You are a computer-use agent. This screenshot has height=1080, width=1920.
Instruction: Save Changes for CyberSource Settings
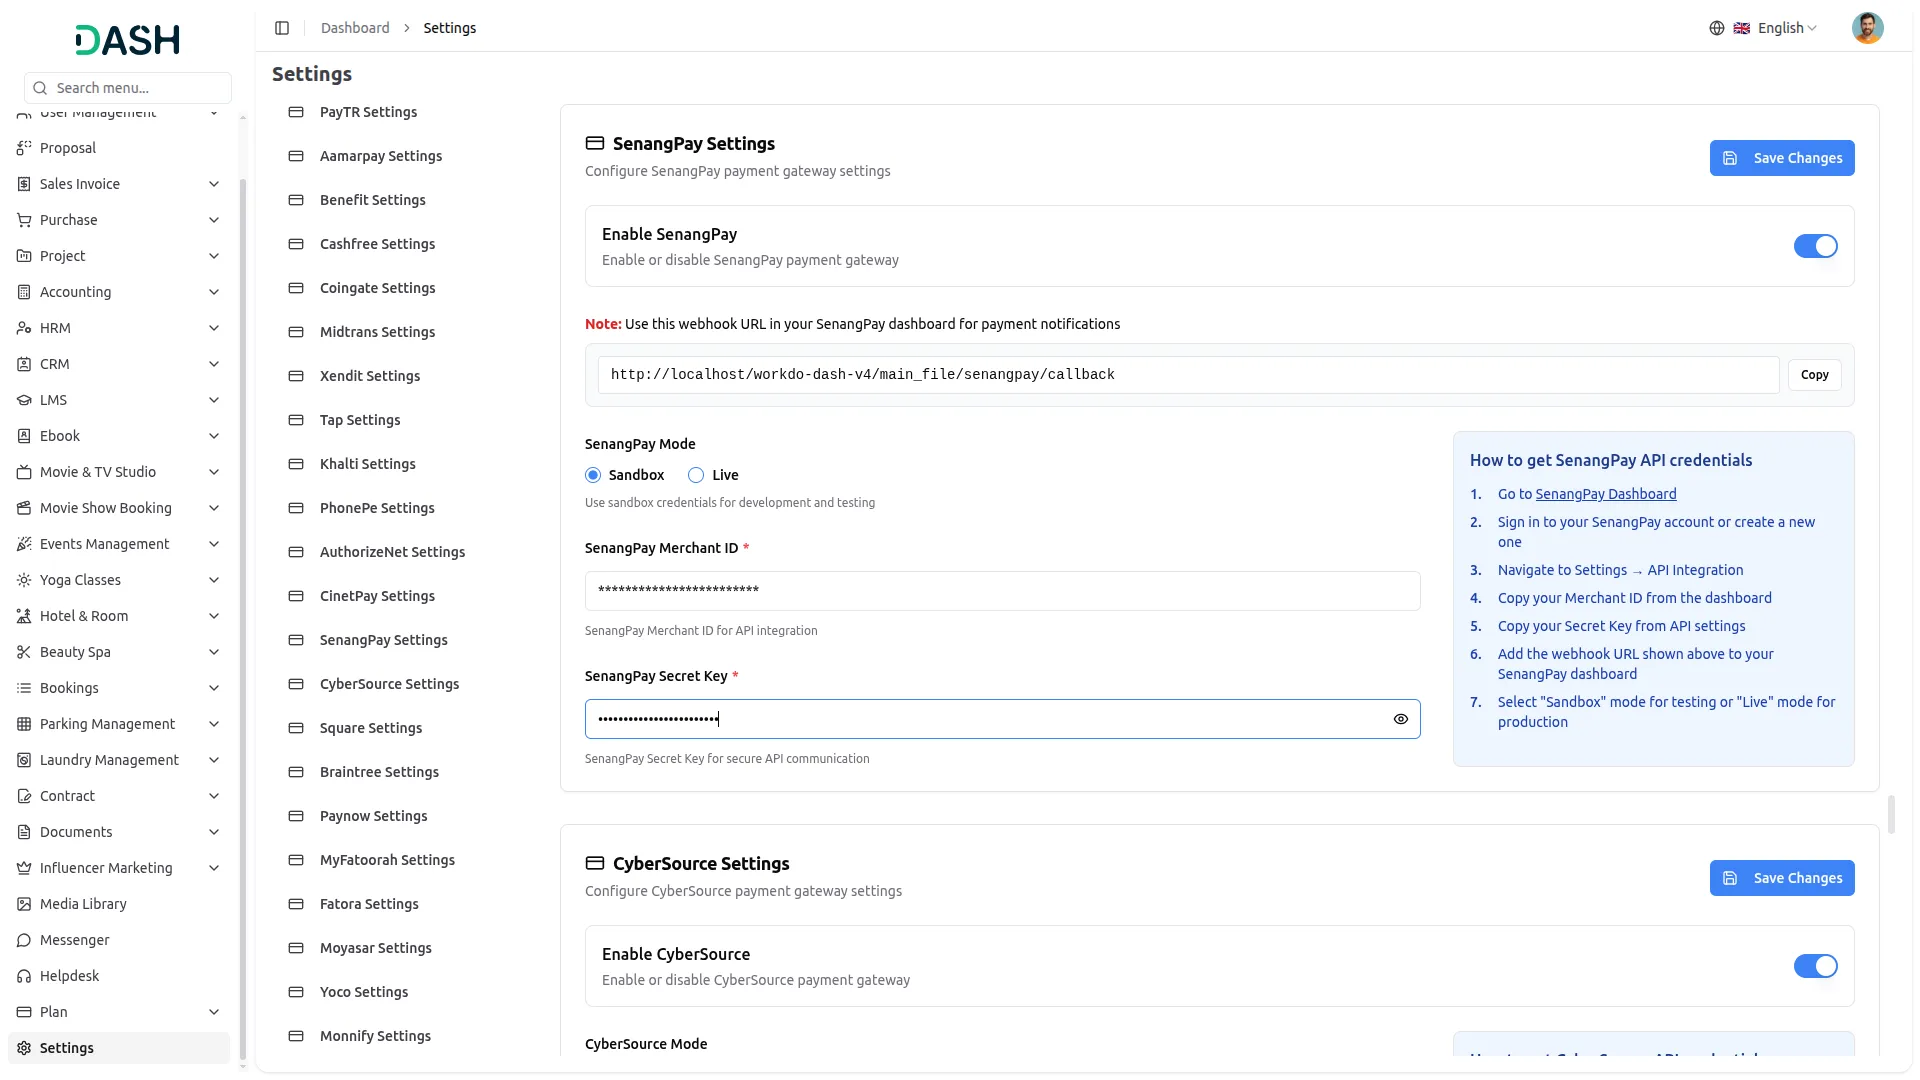[x=1782, y=878]
